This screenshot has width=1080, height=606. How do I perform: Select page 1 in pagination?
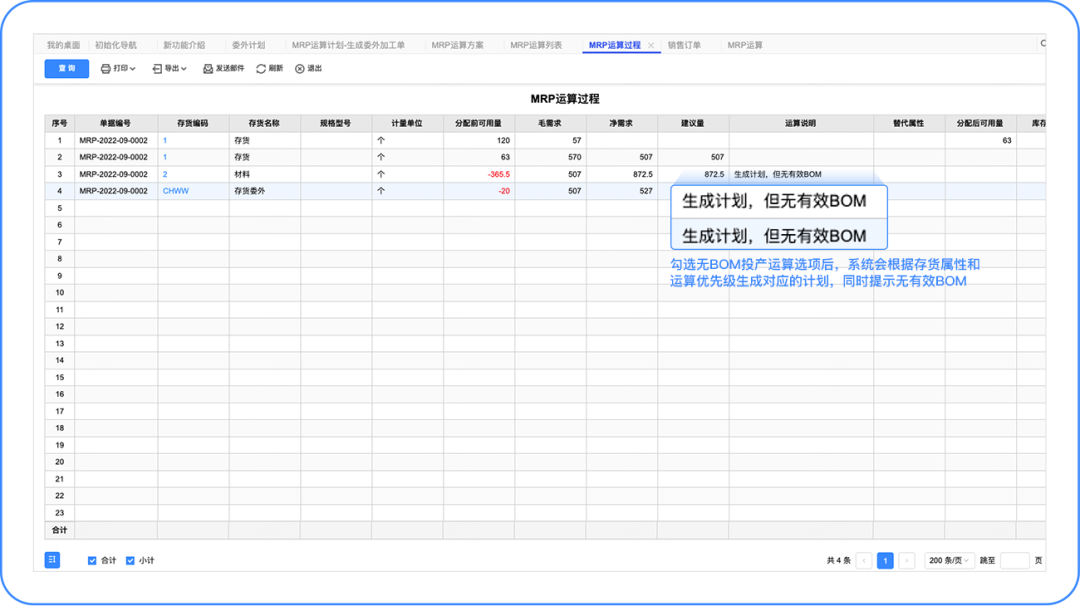point(885,561)
